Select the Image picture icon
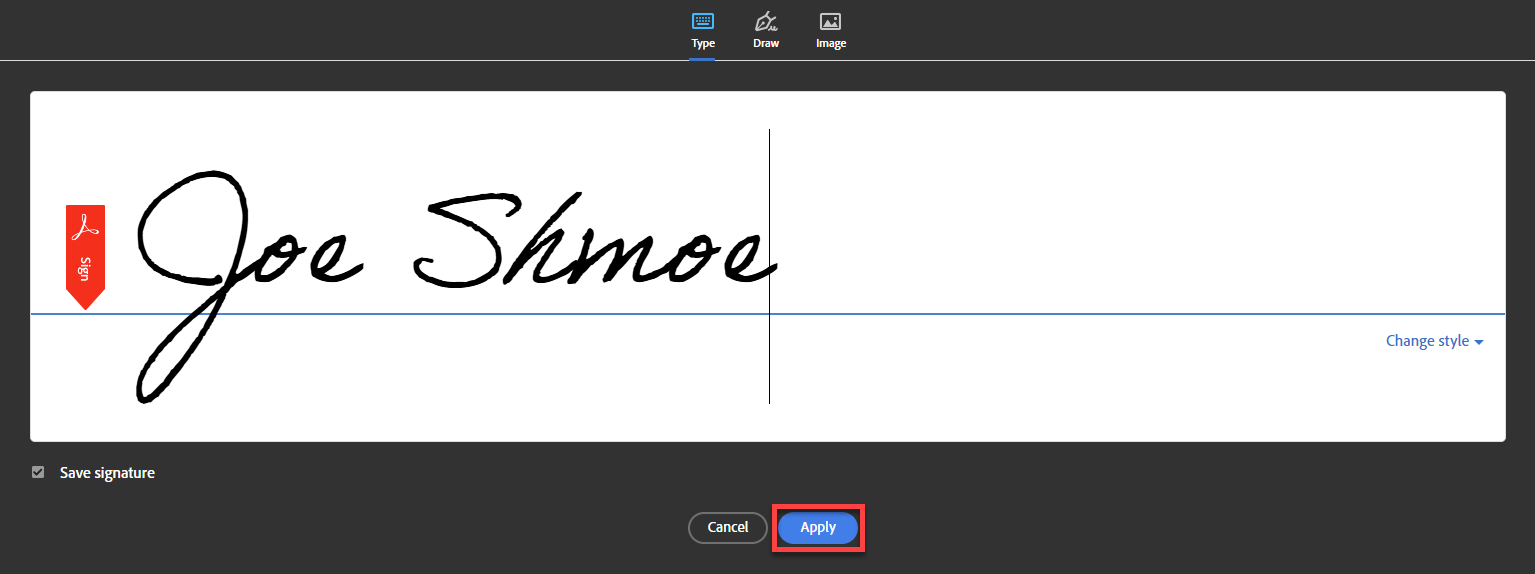The width and height of the screenshot is (1535, 574). point(830,21)
